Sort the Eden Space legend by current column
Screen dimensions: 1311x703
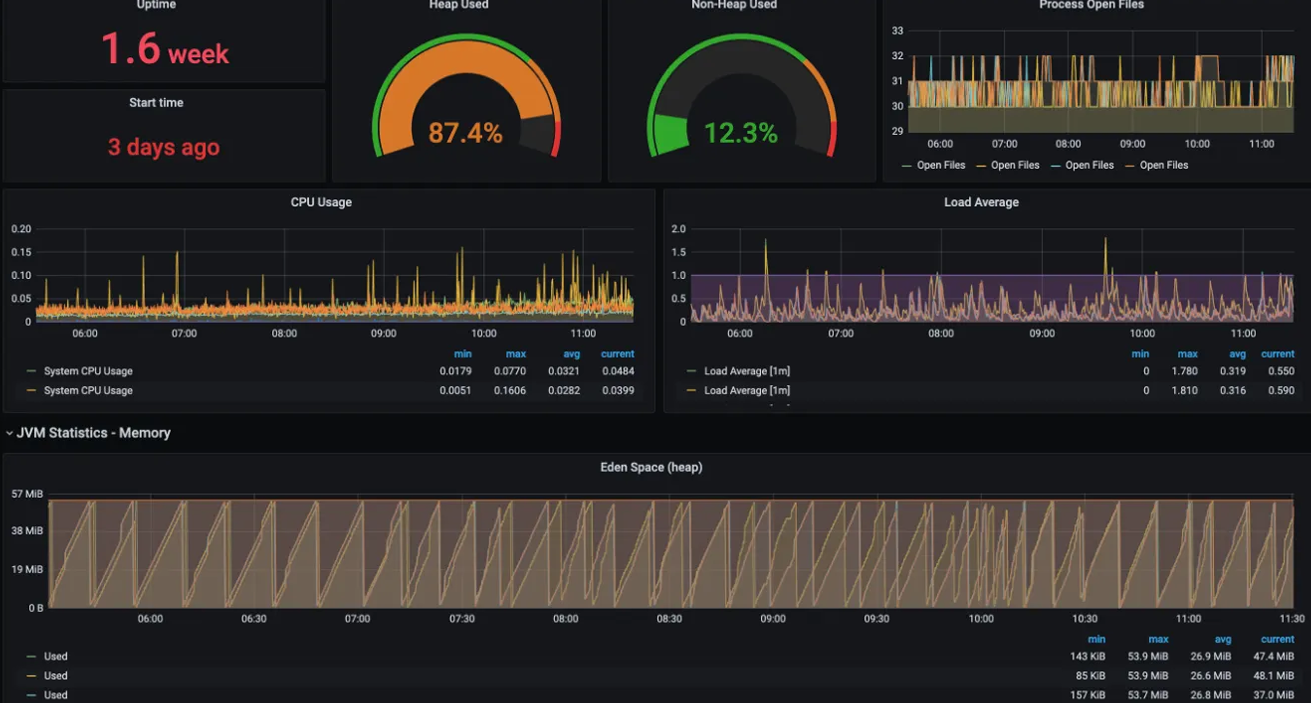click(x=1277, y=639)
